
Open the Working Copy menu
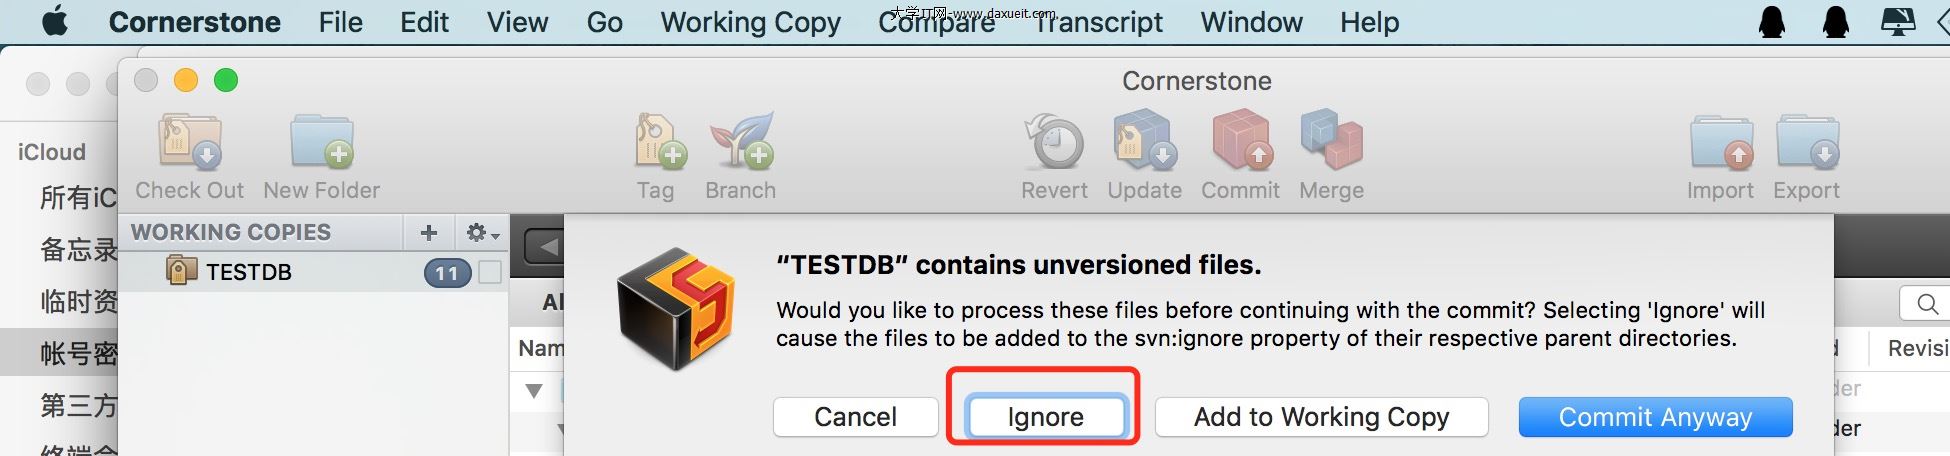(x=750, y=22)
